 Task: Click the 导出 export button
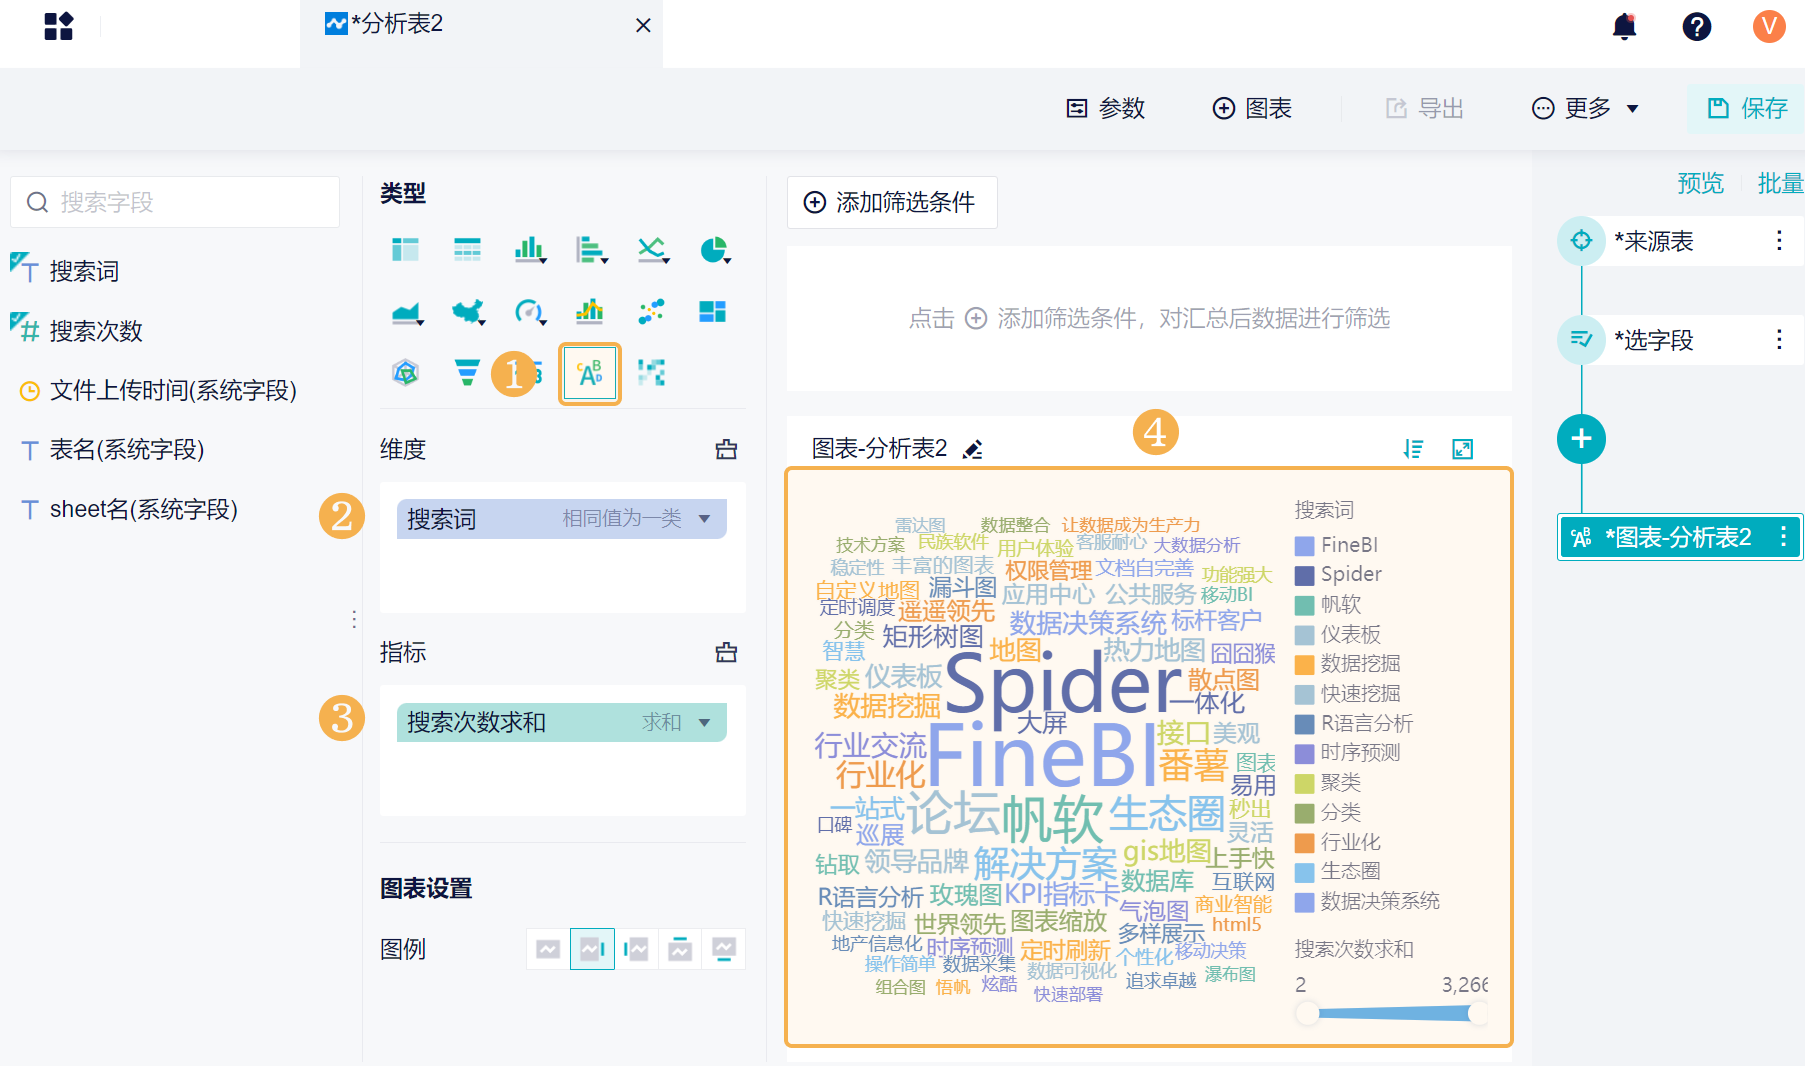pyautogui.click(x=1425, y=108)
